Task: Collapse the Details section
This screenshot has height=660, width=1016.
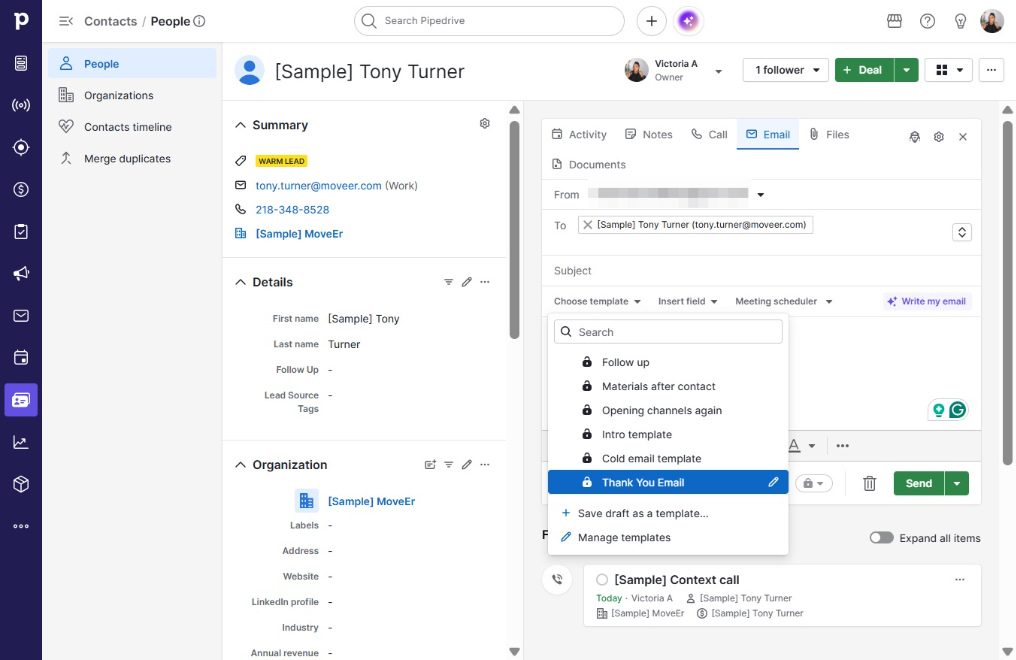Action: pos(240,282)
